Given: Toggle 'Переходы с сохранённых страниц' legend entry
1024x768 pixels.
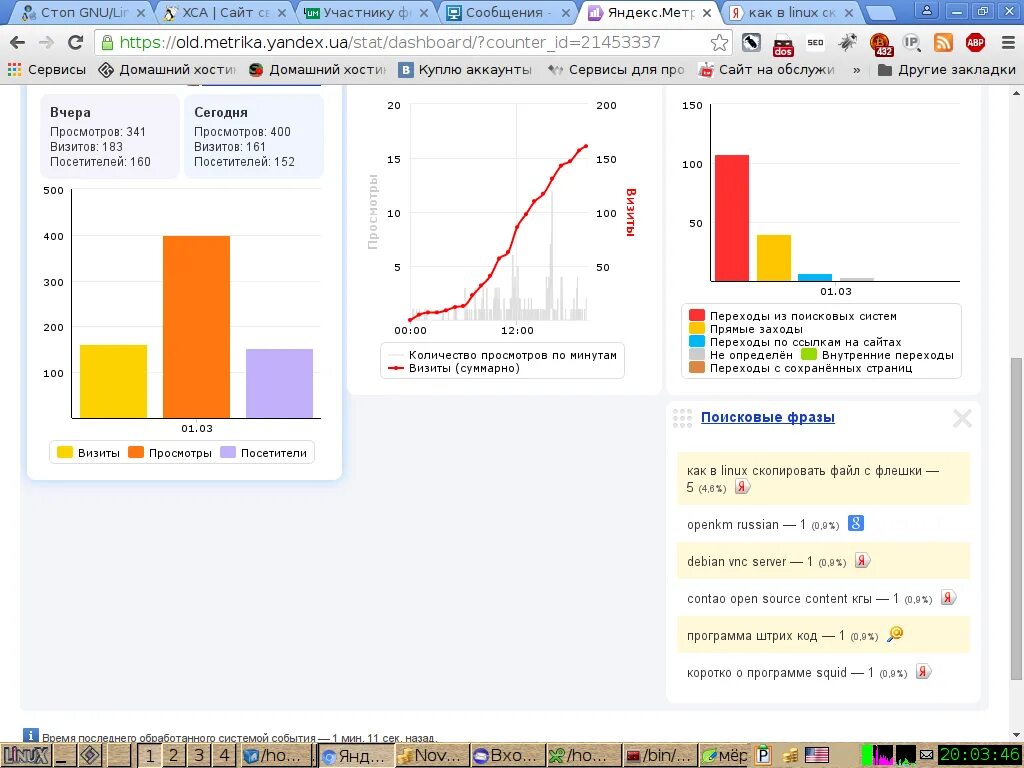Looking at the screenshot, I should tap(801, 368).
